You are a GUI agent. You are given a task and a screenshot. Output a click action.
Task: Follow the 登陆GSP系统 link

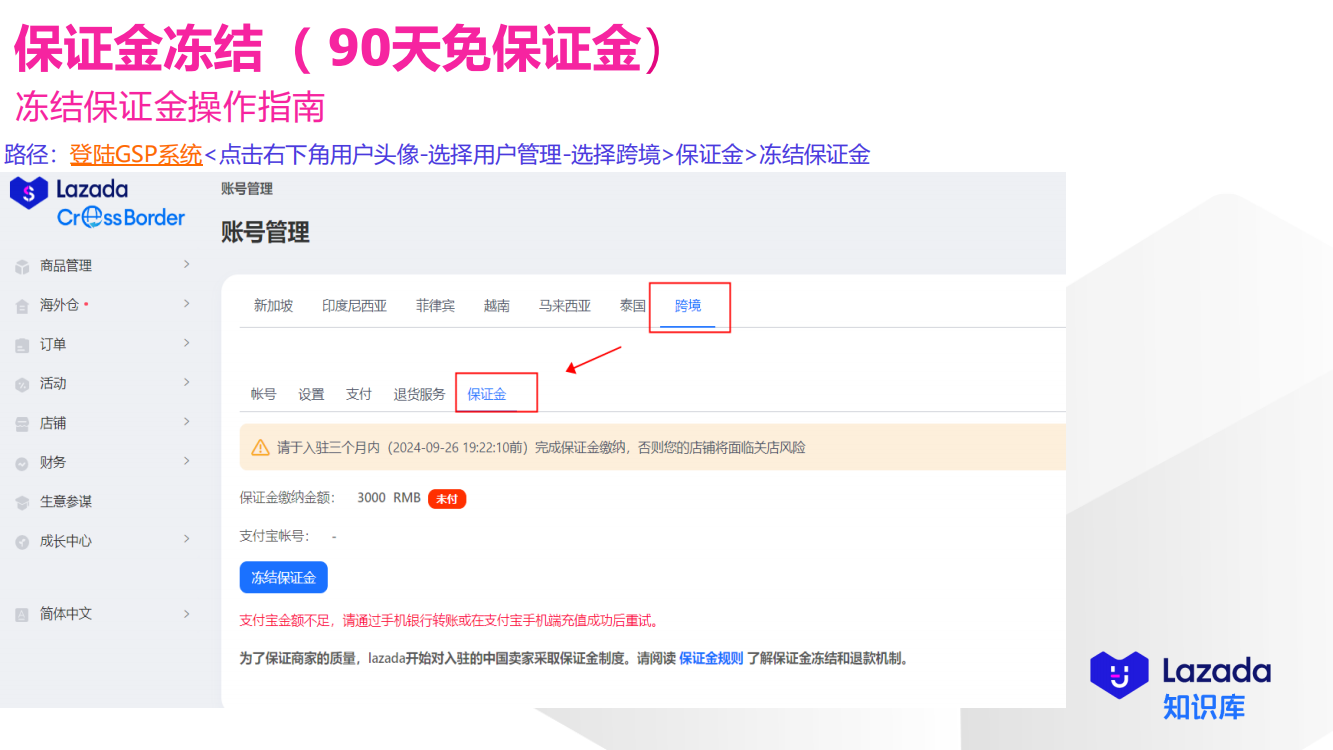click(136, 155)
